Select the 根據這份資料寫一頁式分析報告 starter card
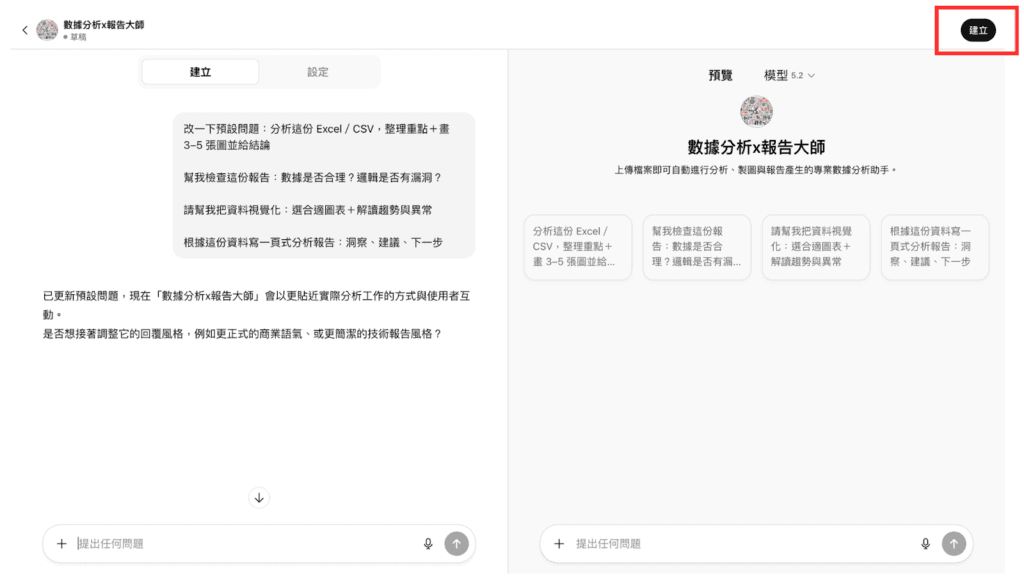 pos(934,246)
